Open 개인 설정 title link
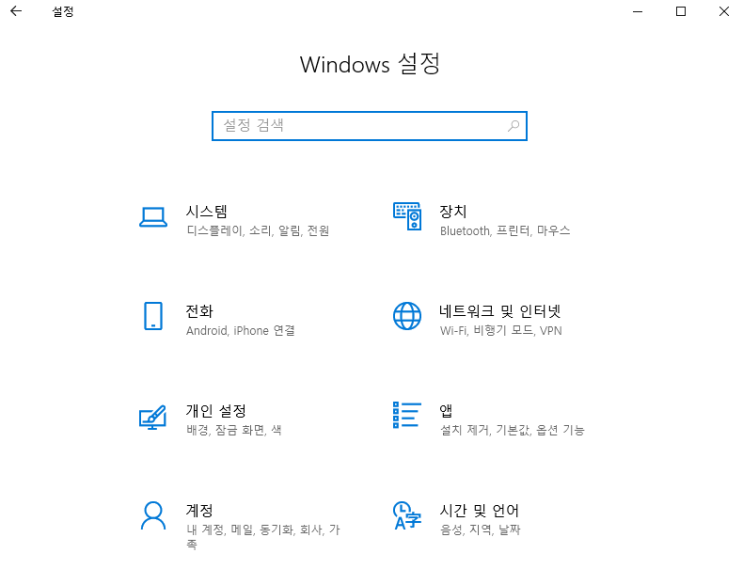 coord(216,410)
